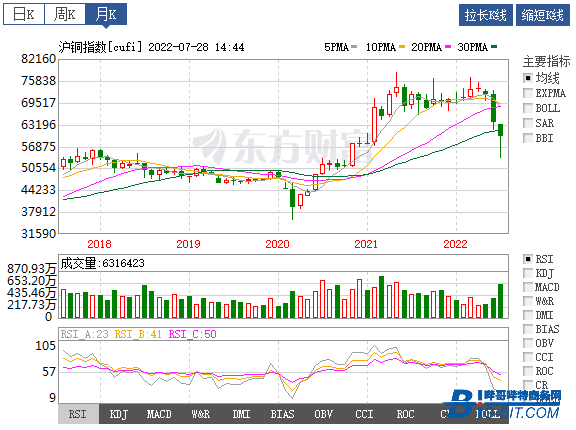Select the 月K monthly chart tab
Image resolution: width=576 pixels, height=430 pixels.
106,14
